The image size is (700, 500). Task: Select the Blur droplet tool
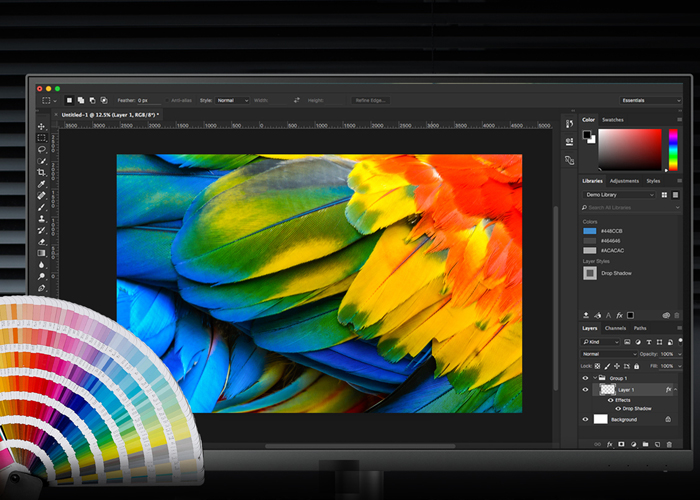(x=42, y=265)
